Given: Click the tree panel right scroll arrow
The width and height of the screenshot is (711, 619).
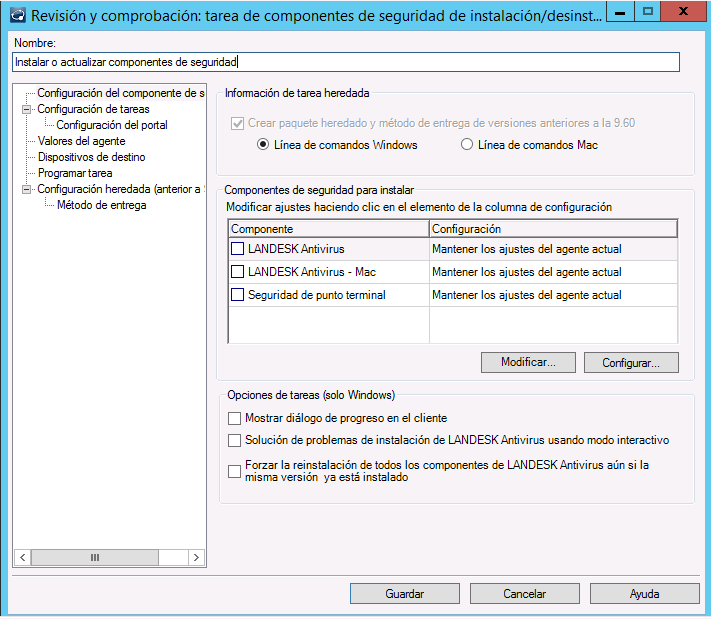Looking at the screenshot, I should click(x=196, y=558).
